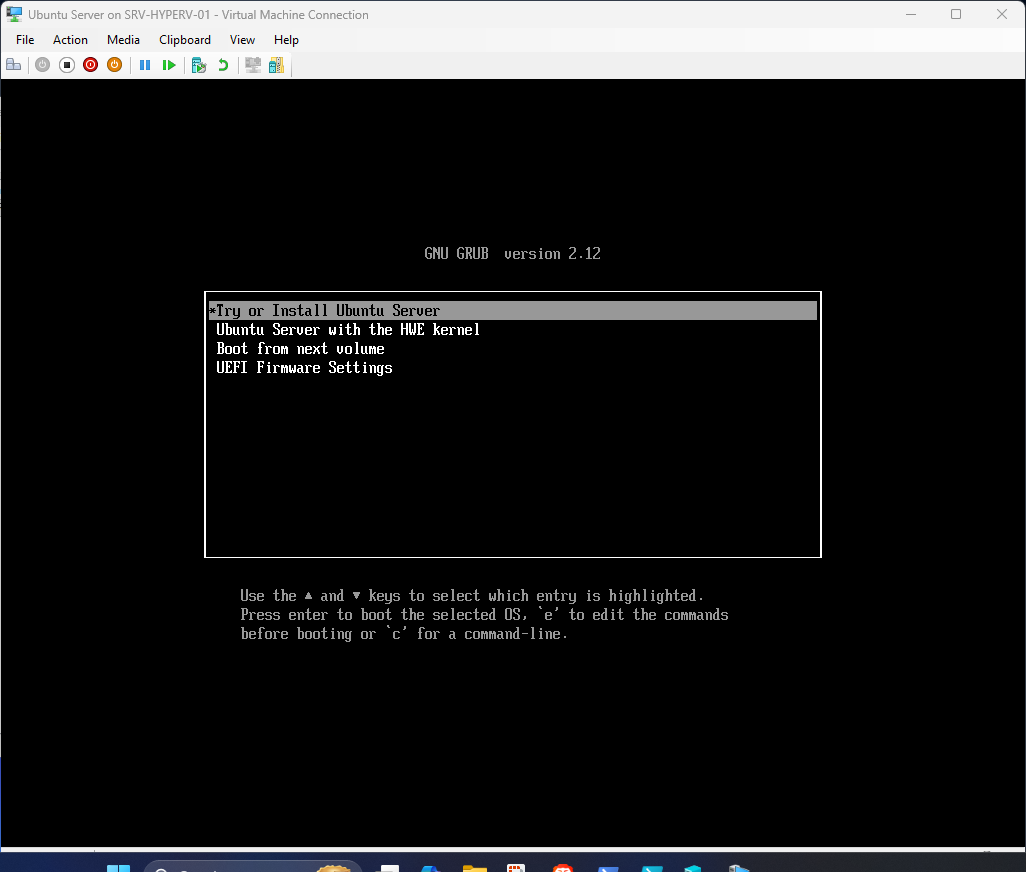
Task: Click the rightmost share toolbar icon
Action: point(276,64)
